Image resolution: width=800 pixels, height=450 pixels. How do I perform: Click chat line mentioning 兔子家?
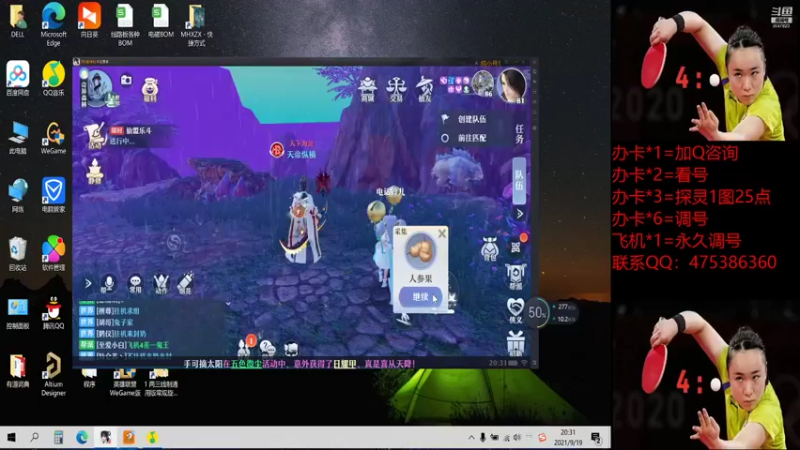click(106, 322)
